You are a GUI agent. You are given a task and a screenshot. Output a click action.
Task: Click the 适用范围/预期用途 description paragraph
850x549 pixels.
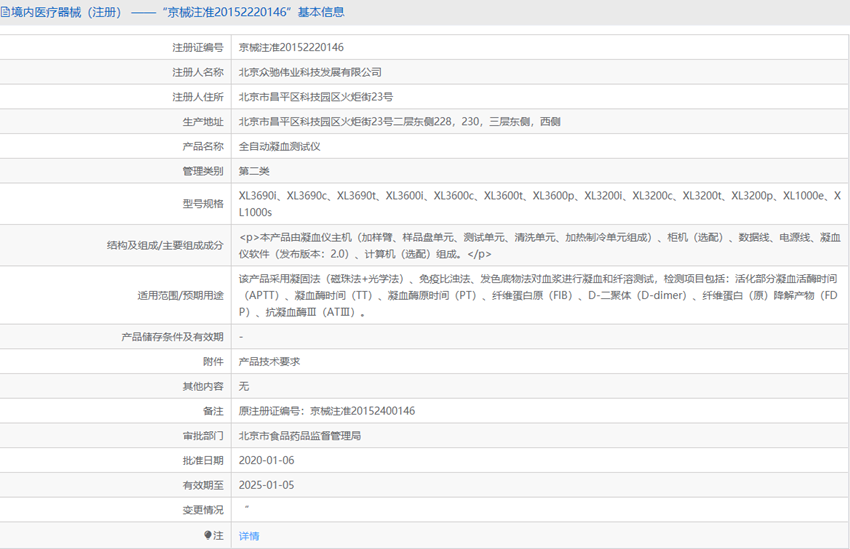click(539, 295)
